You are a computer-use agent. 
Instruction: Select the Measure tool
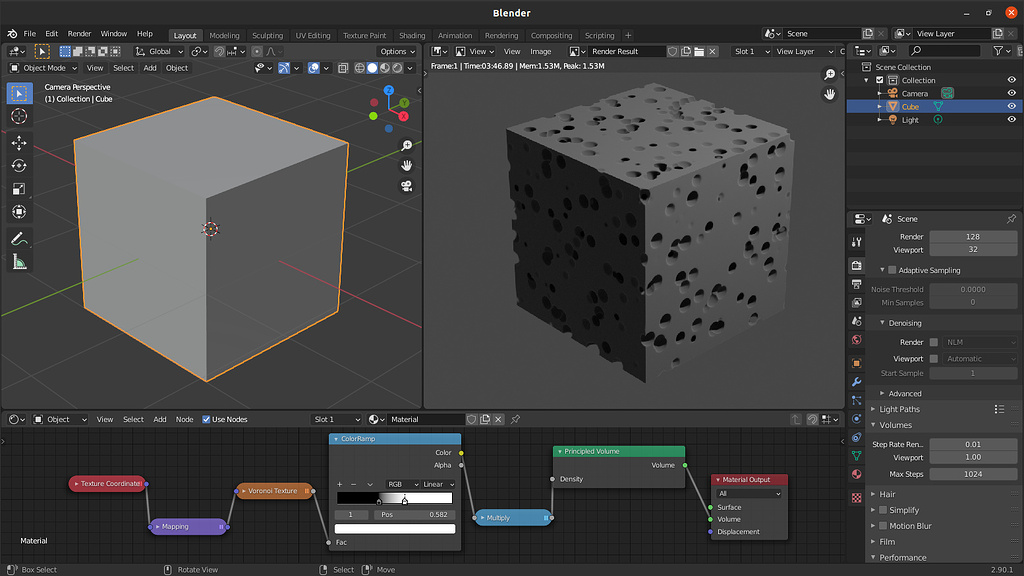point(20,262)
